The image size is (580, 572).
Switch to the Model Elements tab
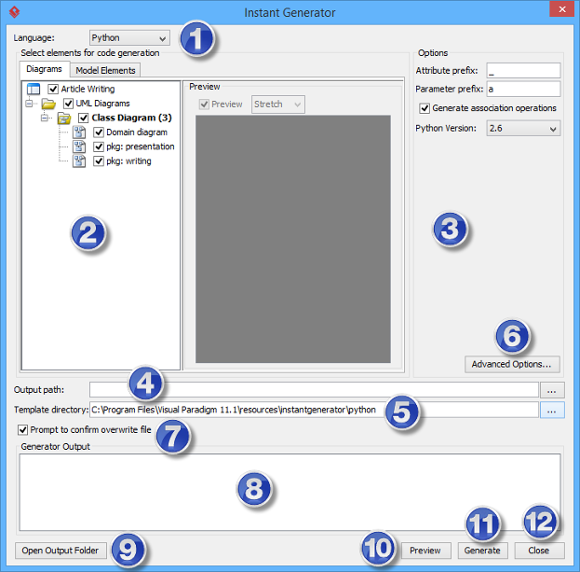click(x=105, y=70)
